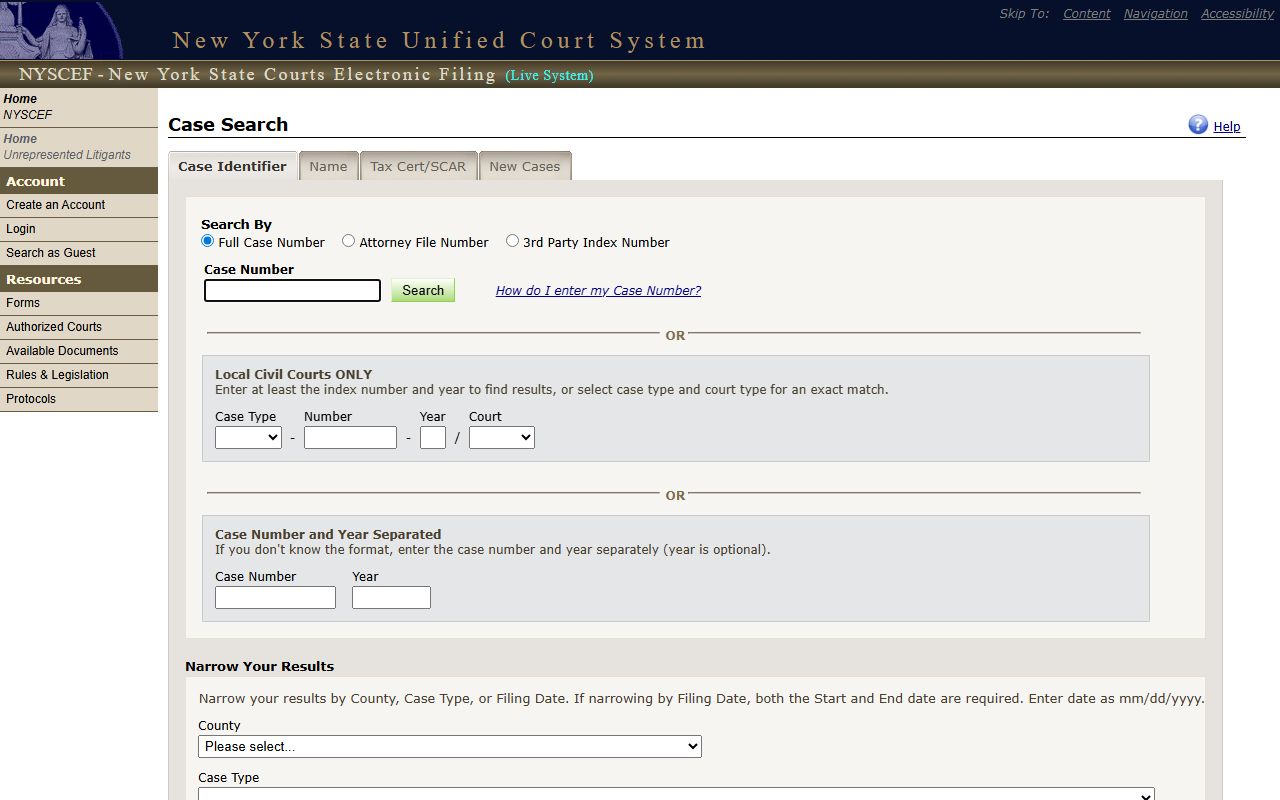Open the Case Type dropdown under Narrow Your Results

tap(676, 794)
